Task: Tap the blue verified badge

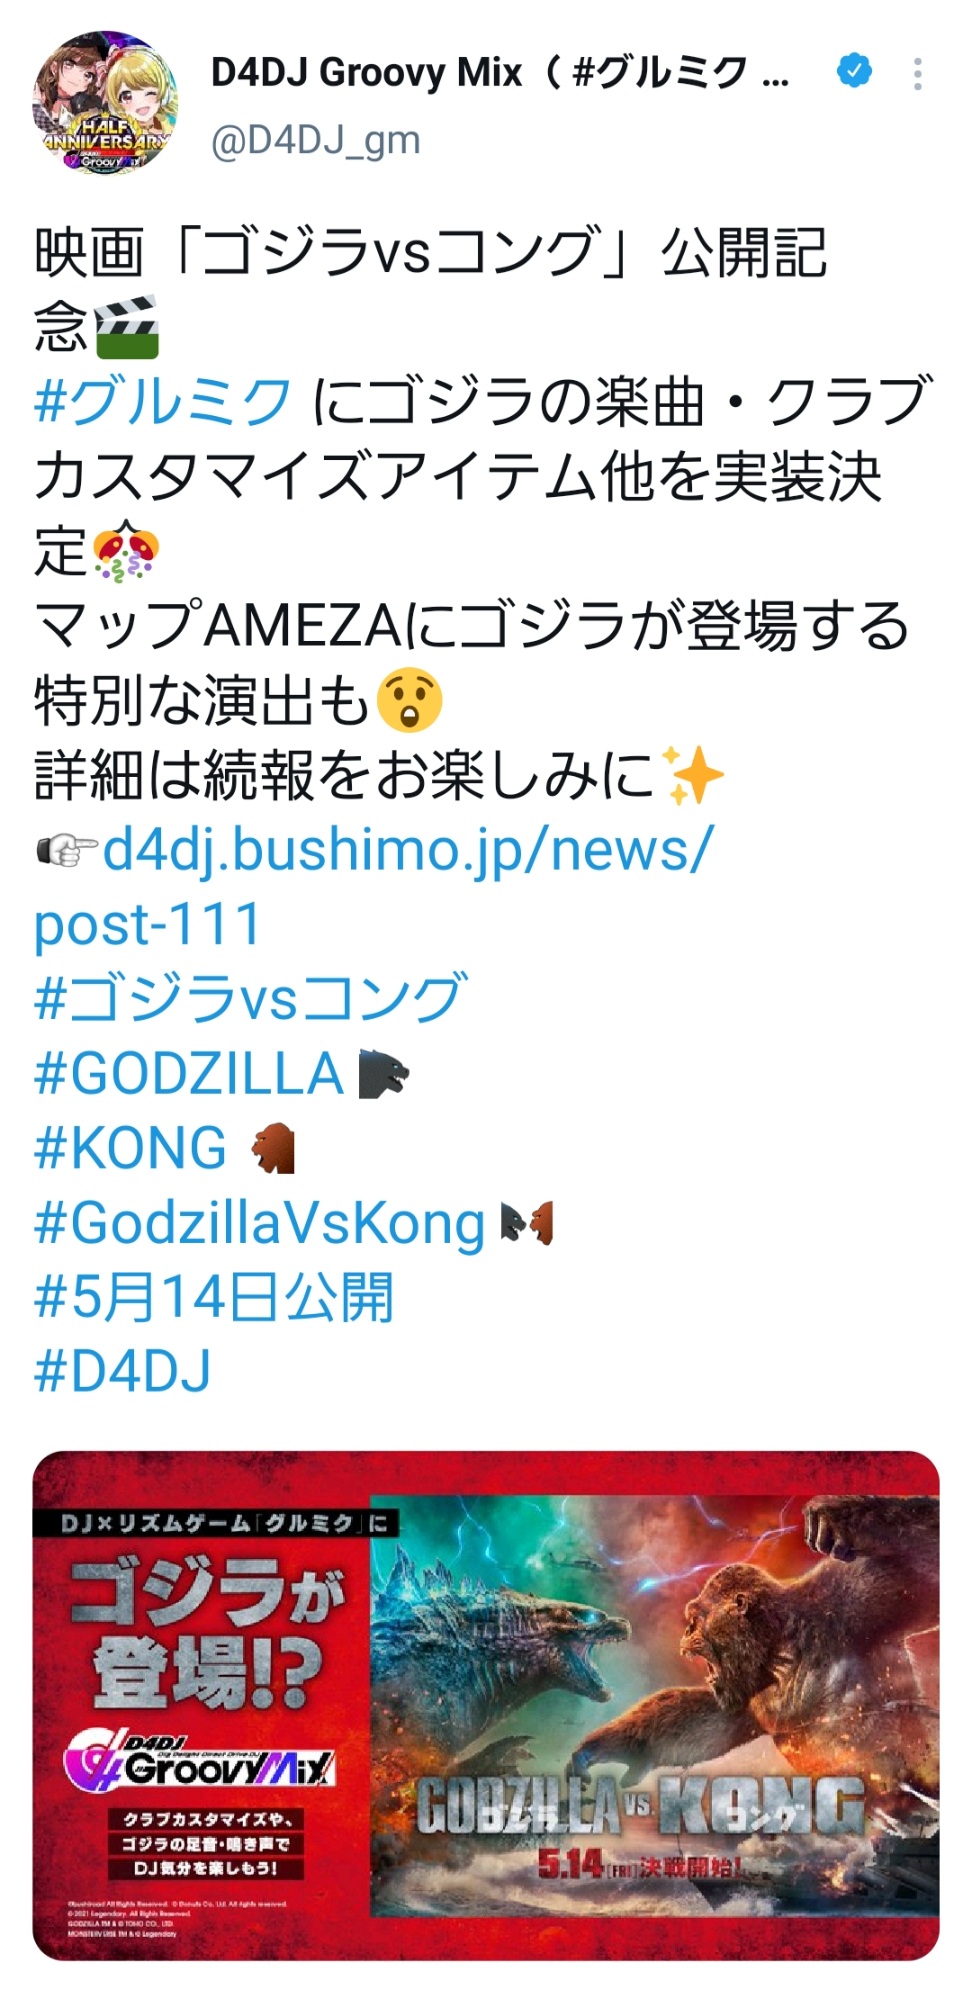Action: pos(853,71)
